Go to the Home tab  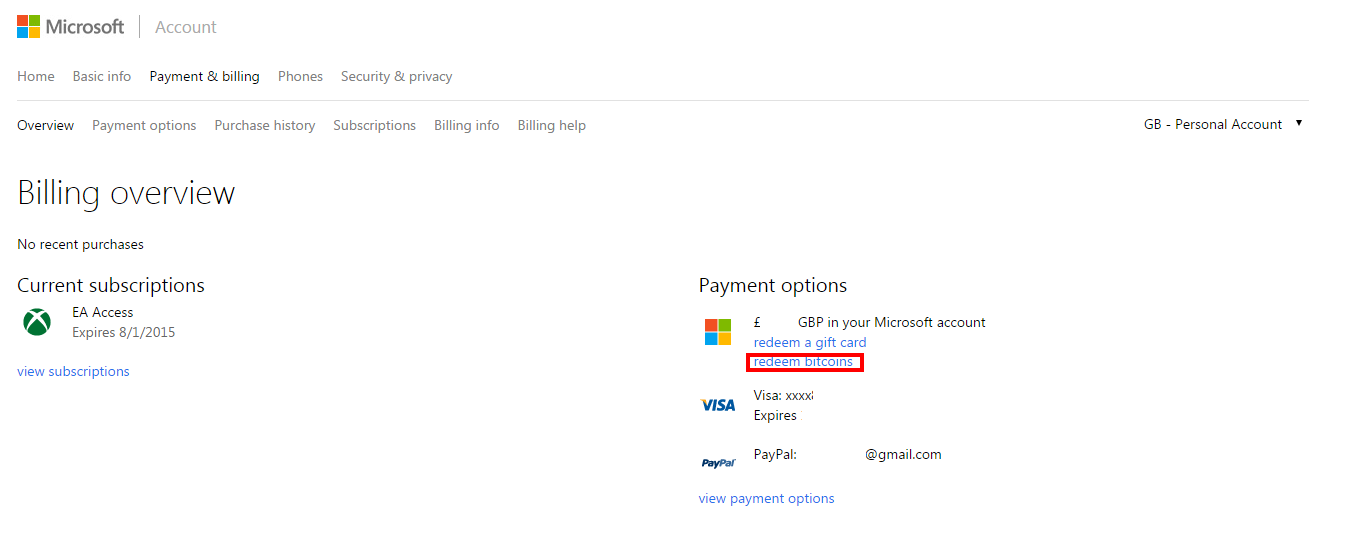coord(36,76)
